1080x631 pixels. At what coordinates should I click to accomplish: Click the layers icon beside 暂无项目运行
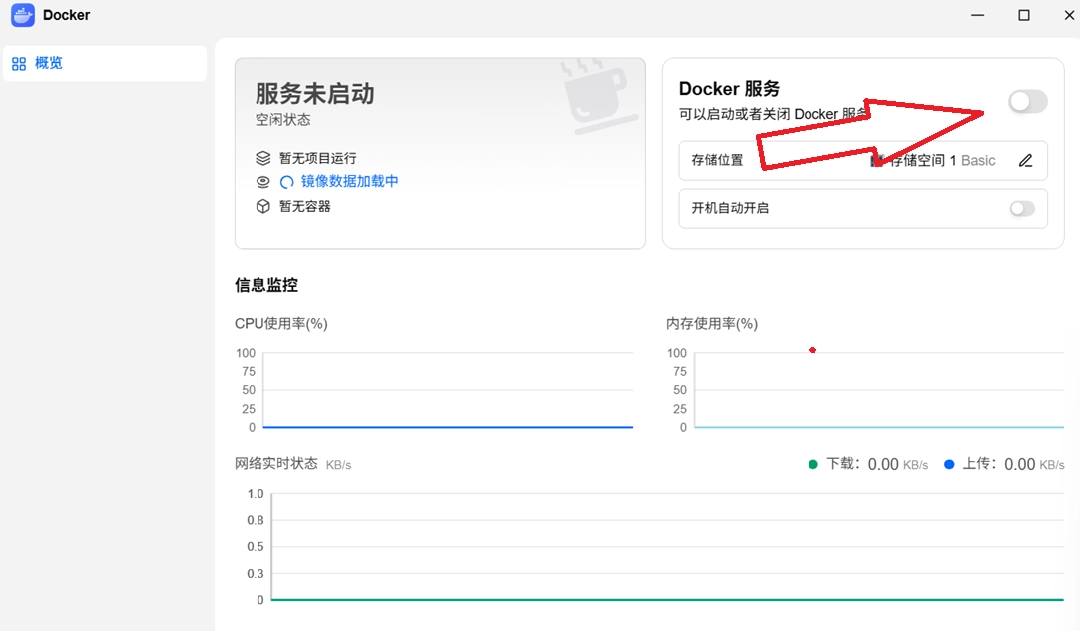(263, 158)
